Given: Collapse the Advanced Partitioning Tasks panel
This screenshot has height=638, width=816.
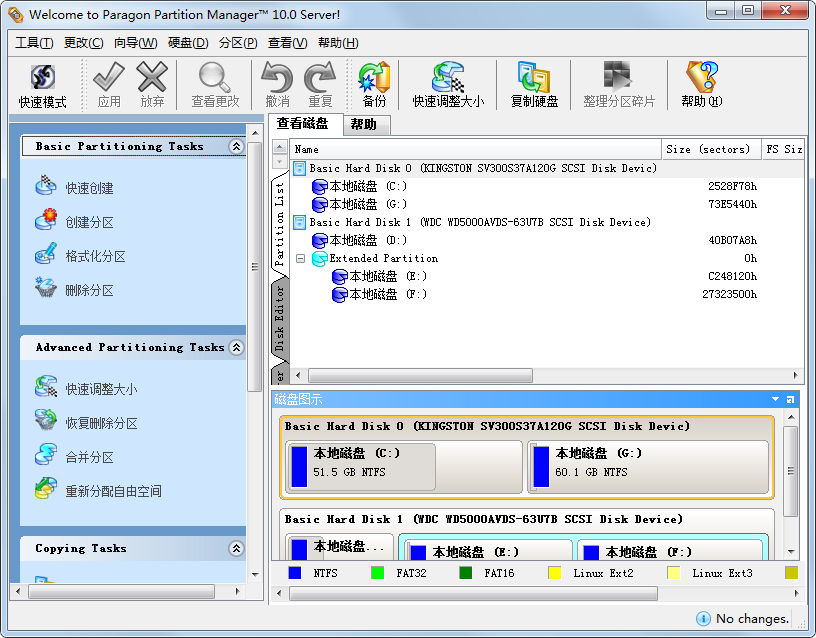Looking at the screenshot, I should click(236, 348).
